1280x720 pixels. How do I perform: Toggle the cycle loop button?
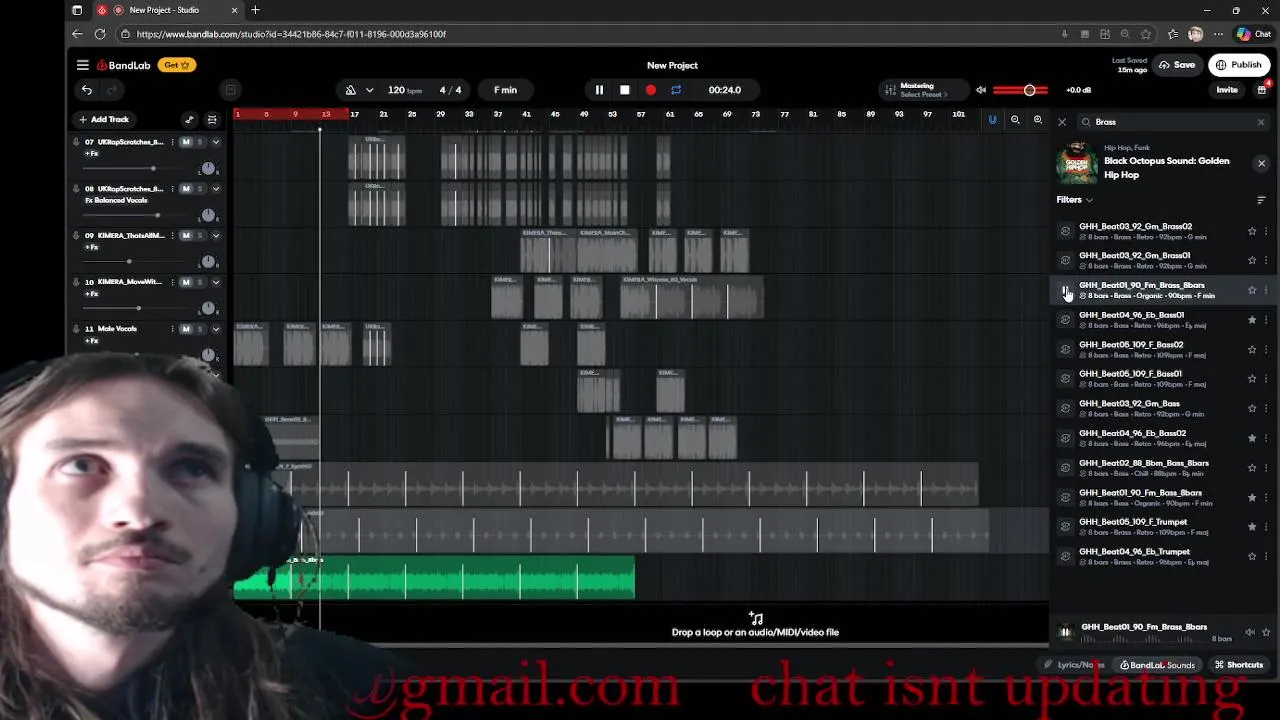pos(676,90)
